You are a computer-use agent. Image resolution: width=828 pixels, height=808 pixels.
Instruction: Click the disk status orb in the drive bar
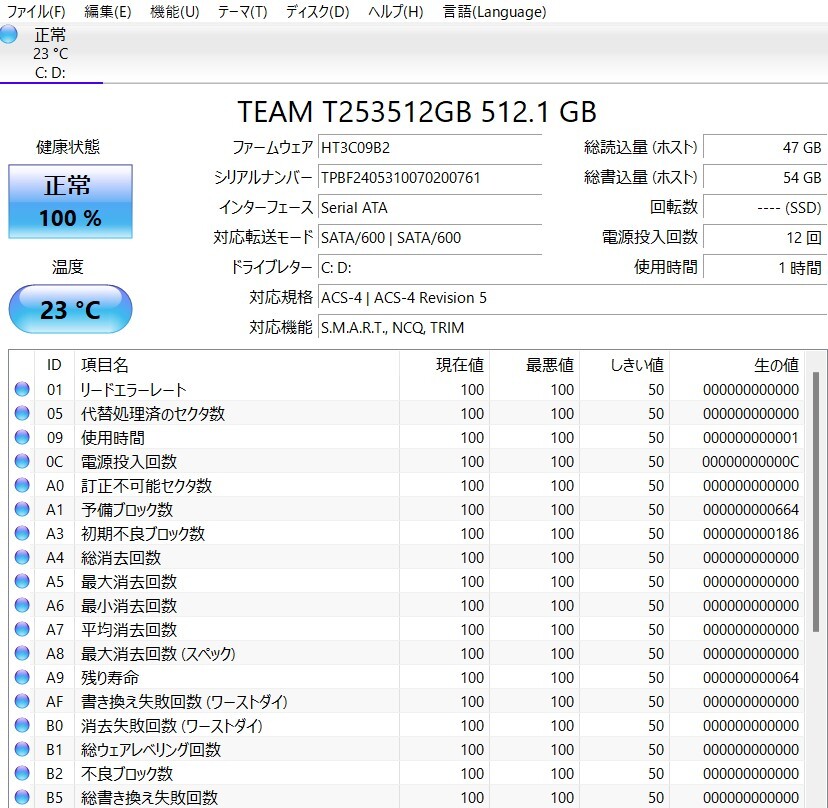pyautogui.click(x=9, y=35)
